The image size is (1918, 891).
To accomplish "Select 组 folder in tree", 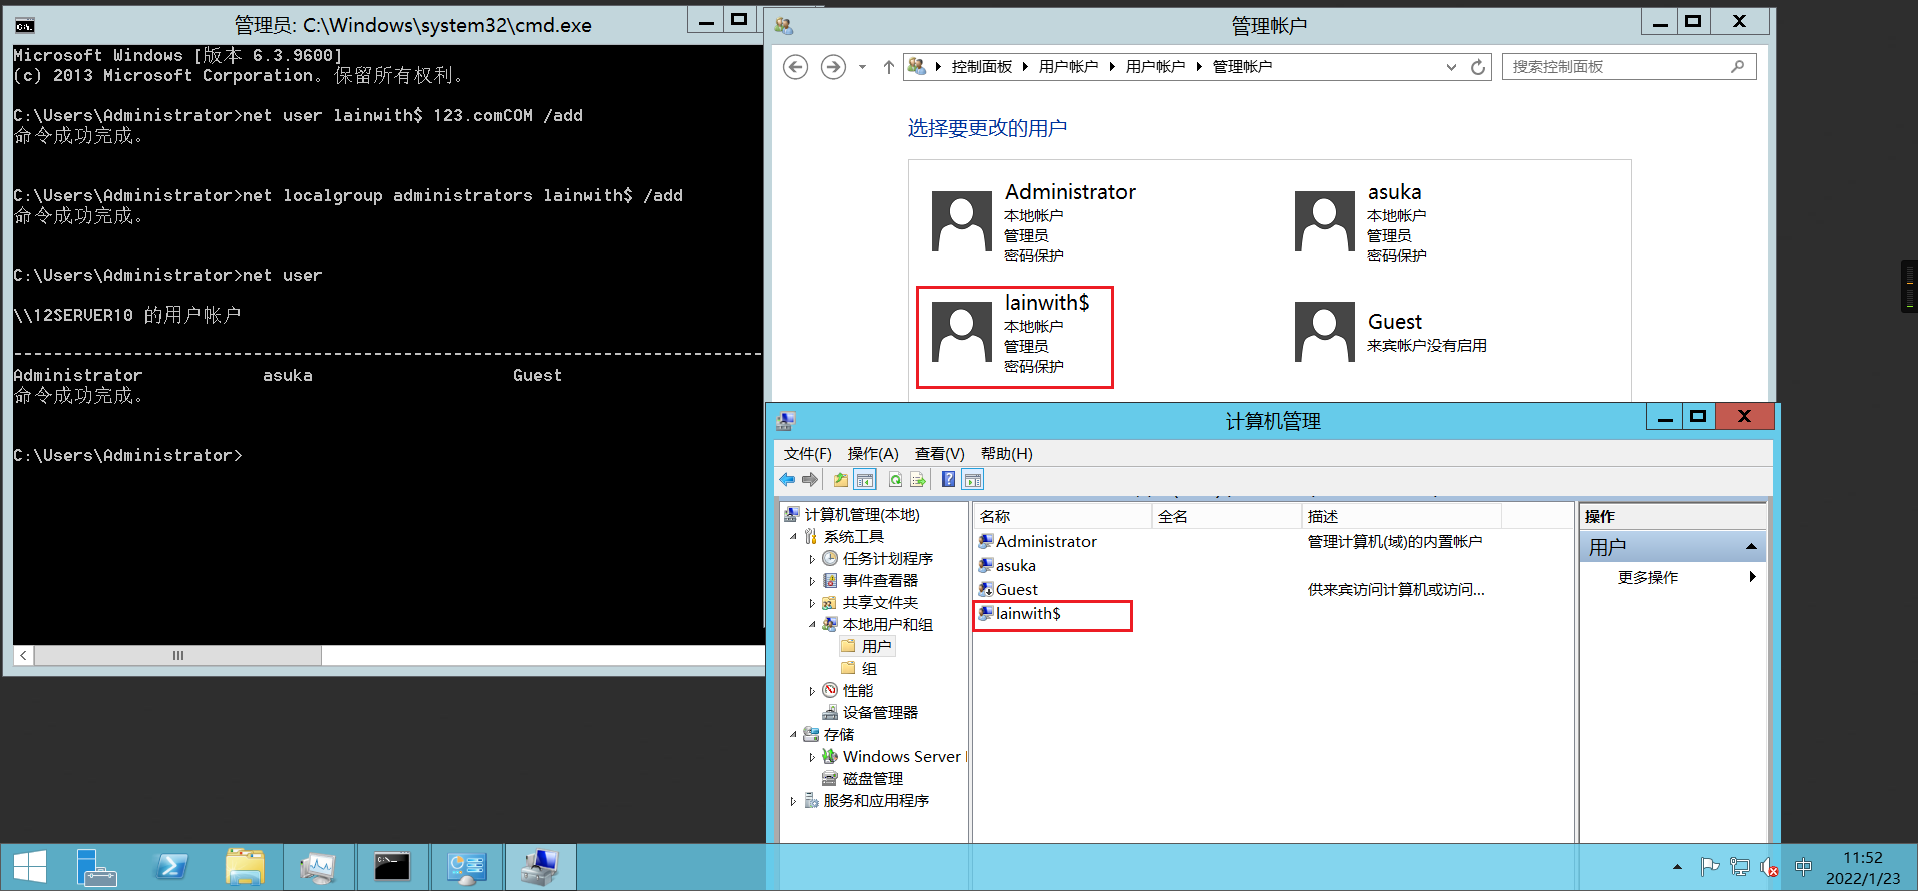I will pyautogui.click(x=868, y=669).
